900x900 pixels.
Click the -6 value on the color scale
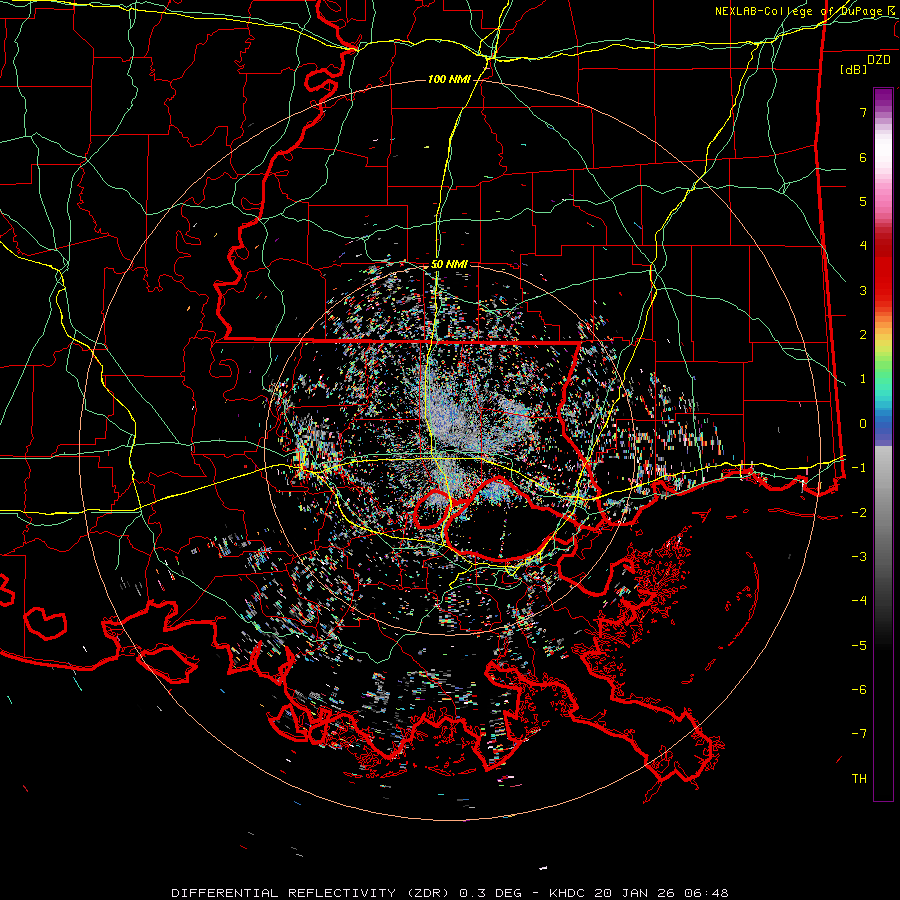tap(859, 689)
